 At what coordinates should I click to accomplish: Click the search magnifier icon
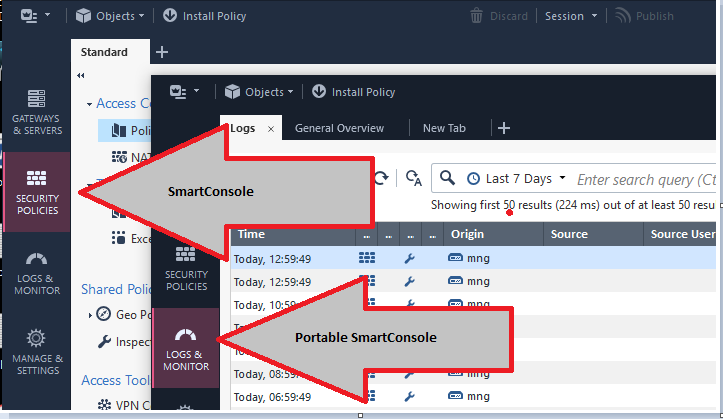click(447, 178)
